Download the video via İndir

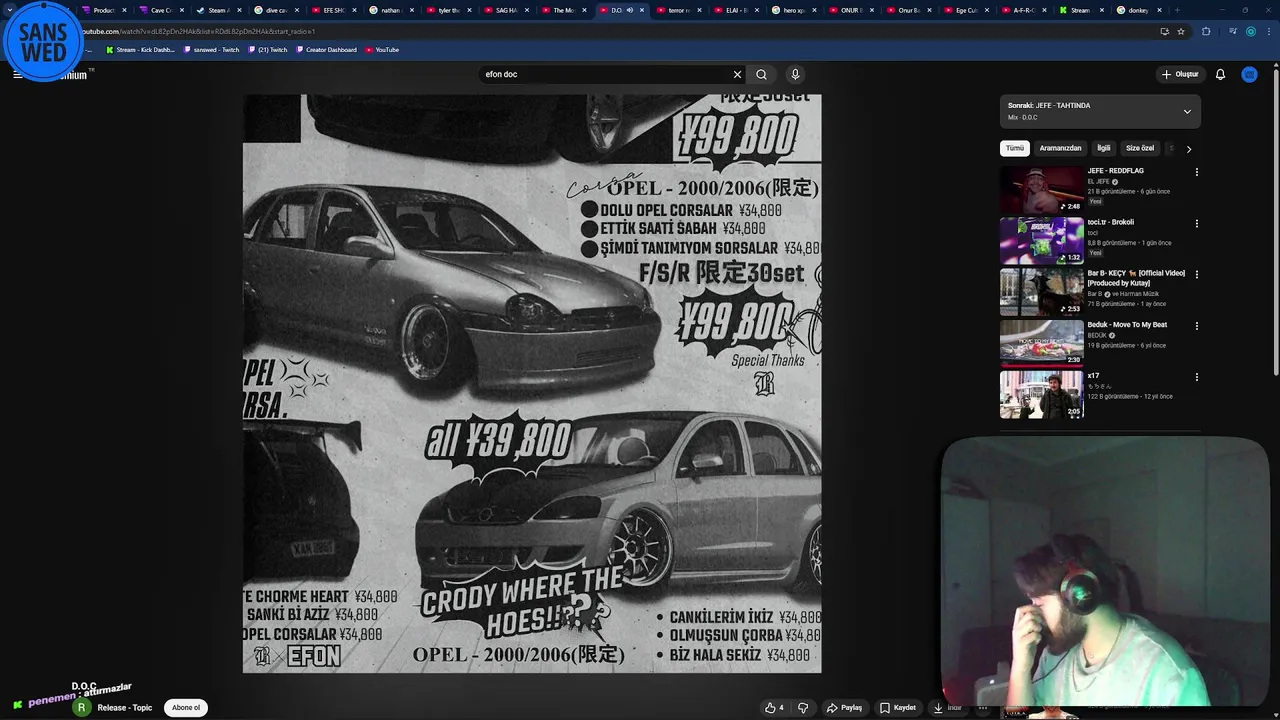[x=947, y=708]
